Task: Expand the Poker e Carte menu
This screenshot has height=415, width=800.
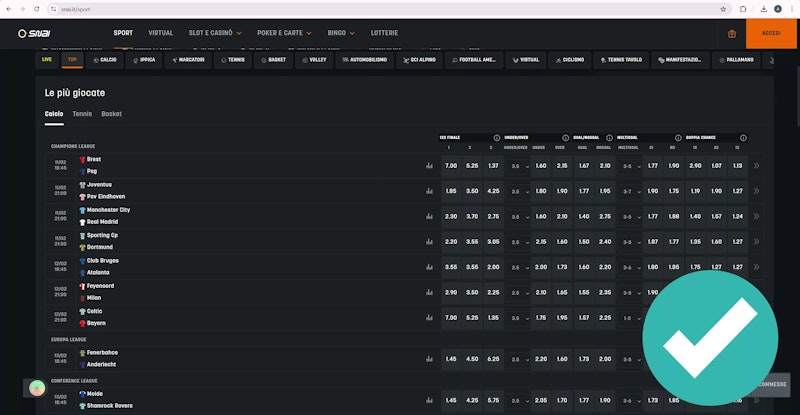Action: [x=283, y=33]
